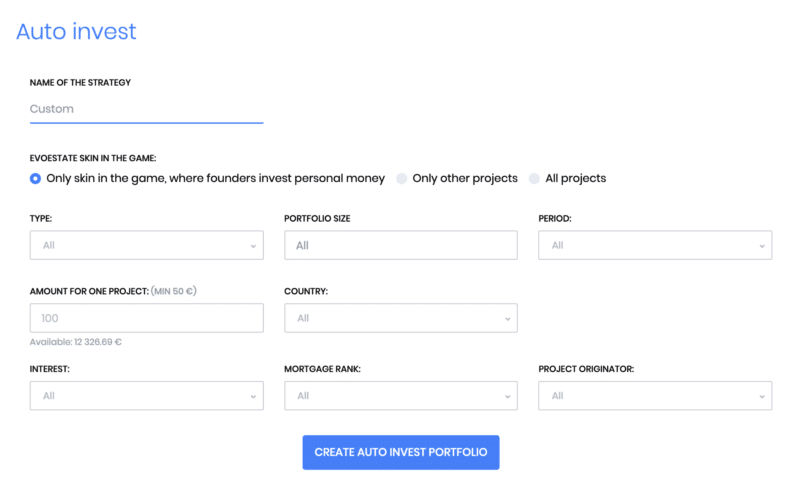Open the Mortgage Rank dropdown

pyautogui.click(x=401, y=396)
